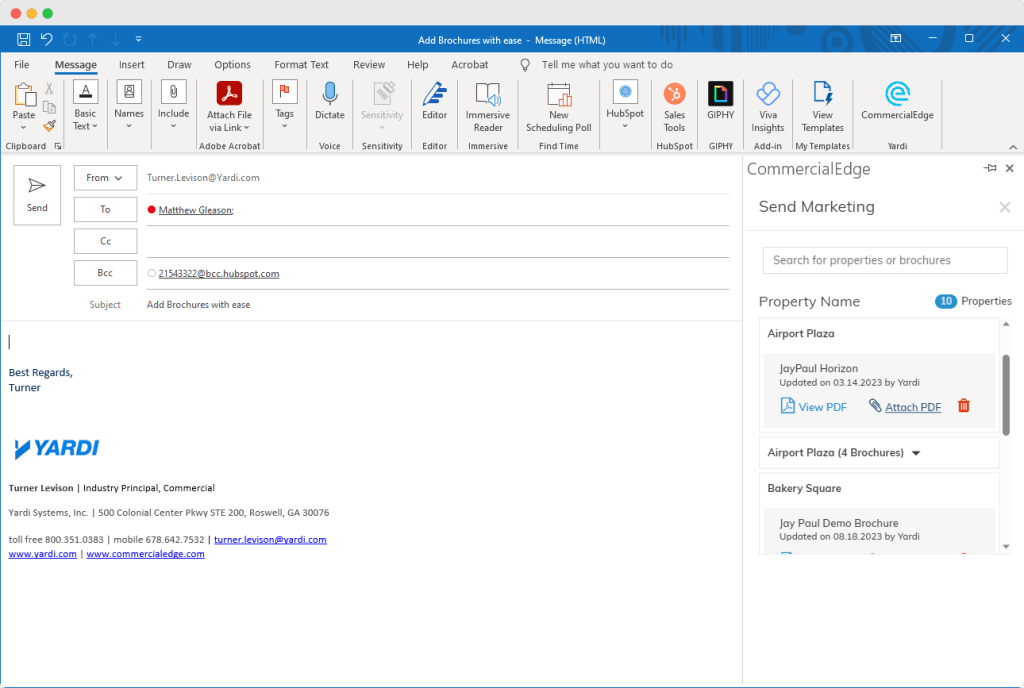Switch to the Format Text tab
Viewport: 1024px width, 688px height.
pos(301,65)
